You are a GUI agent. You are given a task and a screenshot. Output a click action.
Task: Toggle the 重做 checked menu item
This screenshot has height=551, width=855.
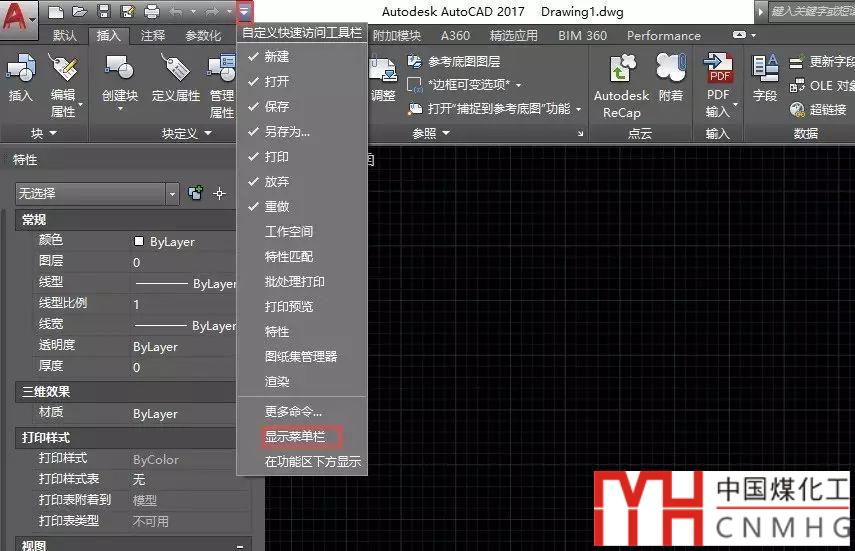[277, 207]
